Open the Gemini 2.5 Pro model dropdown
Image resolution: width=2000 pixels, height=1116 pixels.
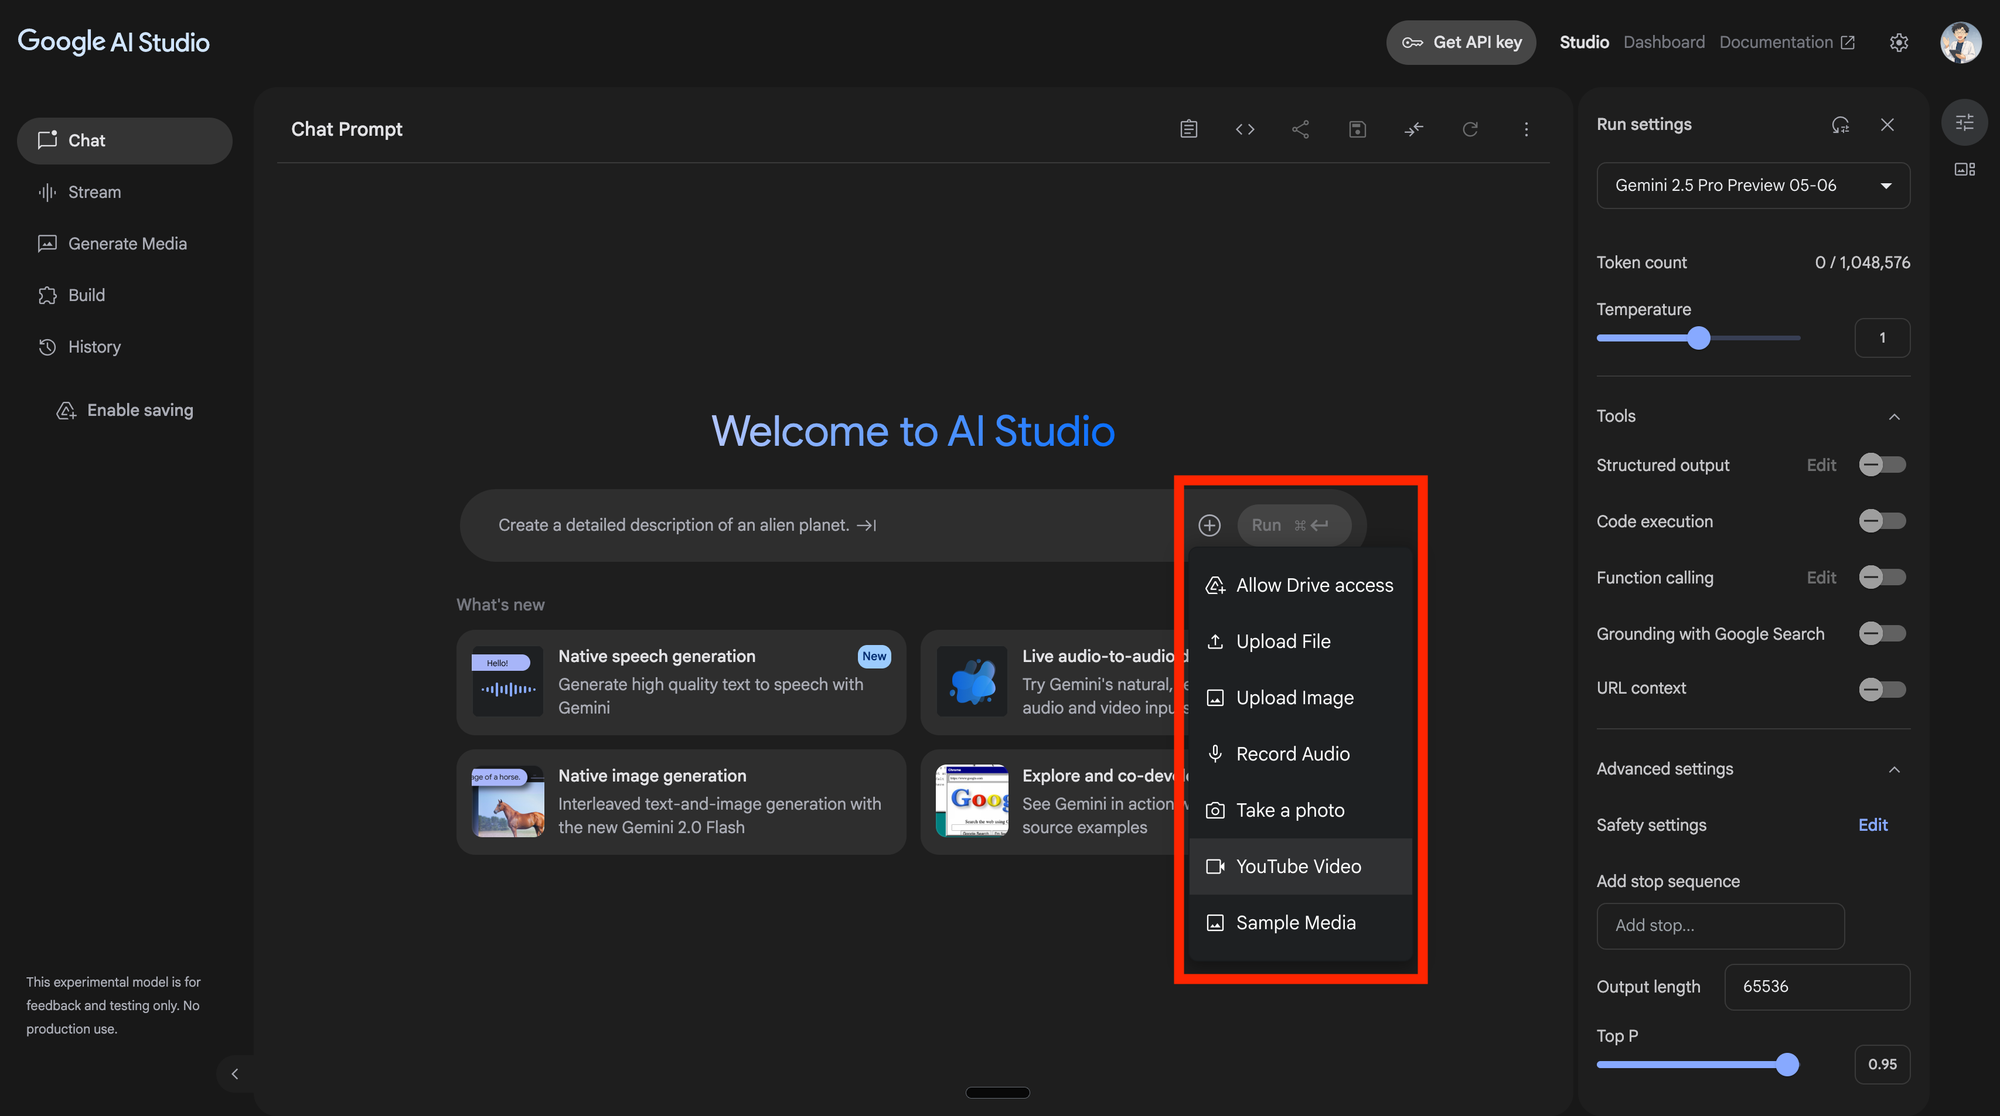(x=1753, y=185)
